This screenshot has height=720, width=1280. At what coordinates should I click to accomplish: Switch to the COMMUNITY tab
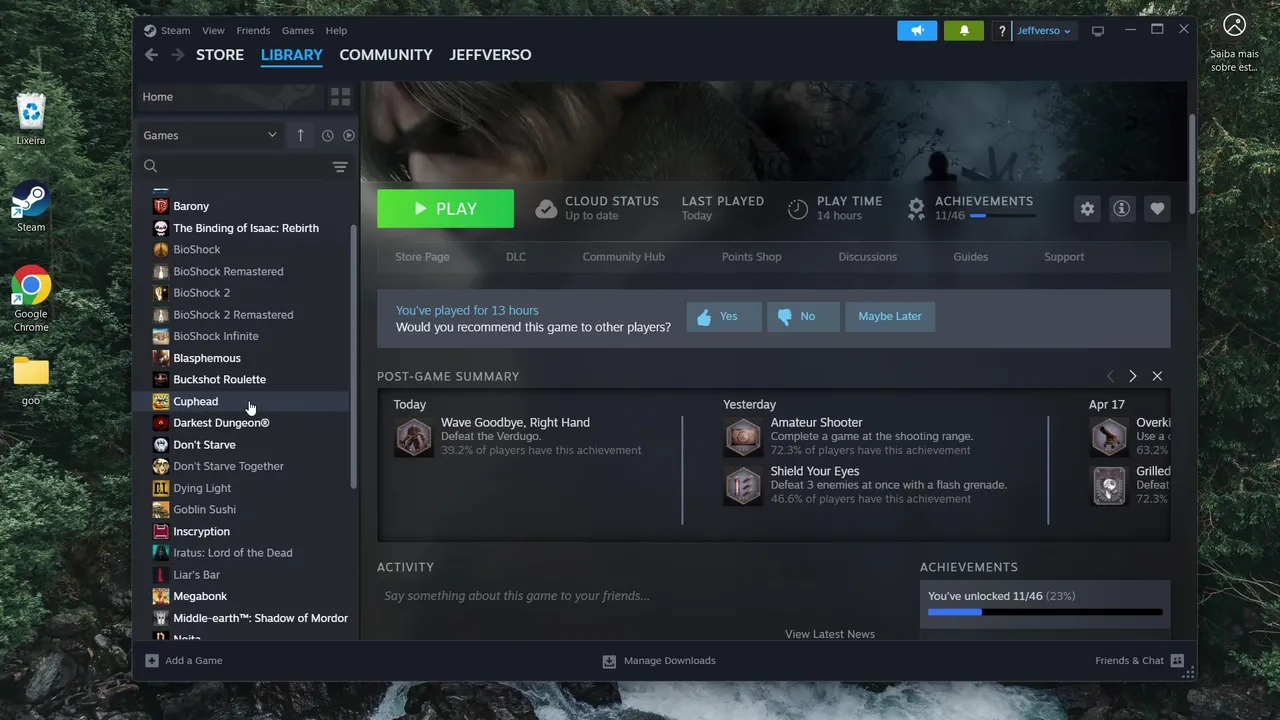386,55
